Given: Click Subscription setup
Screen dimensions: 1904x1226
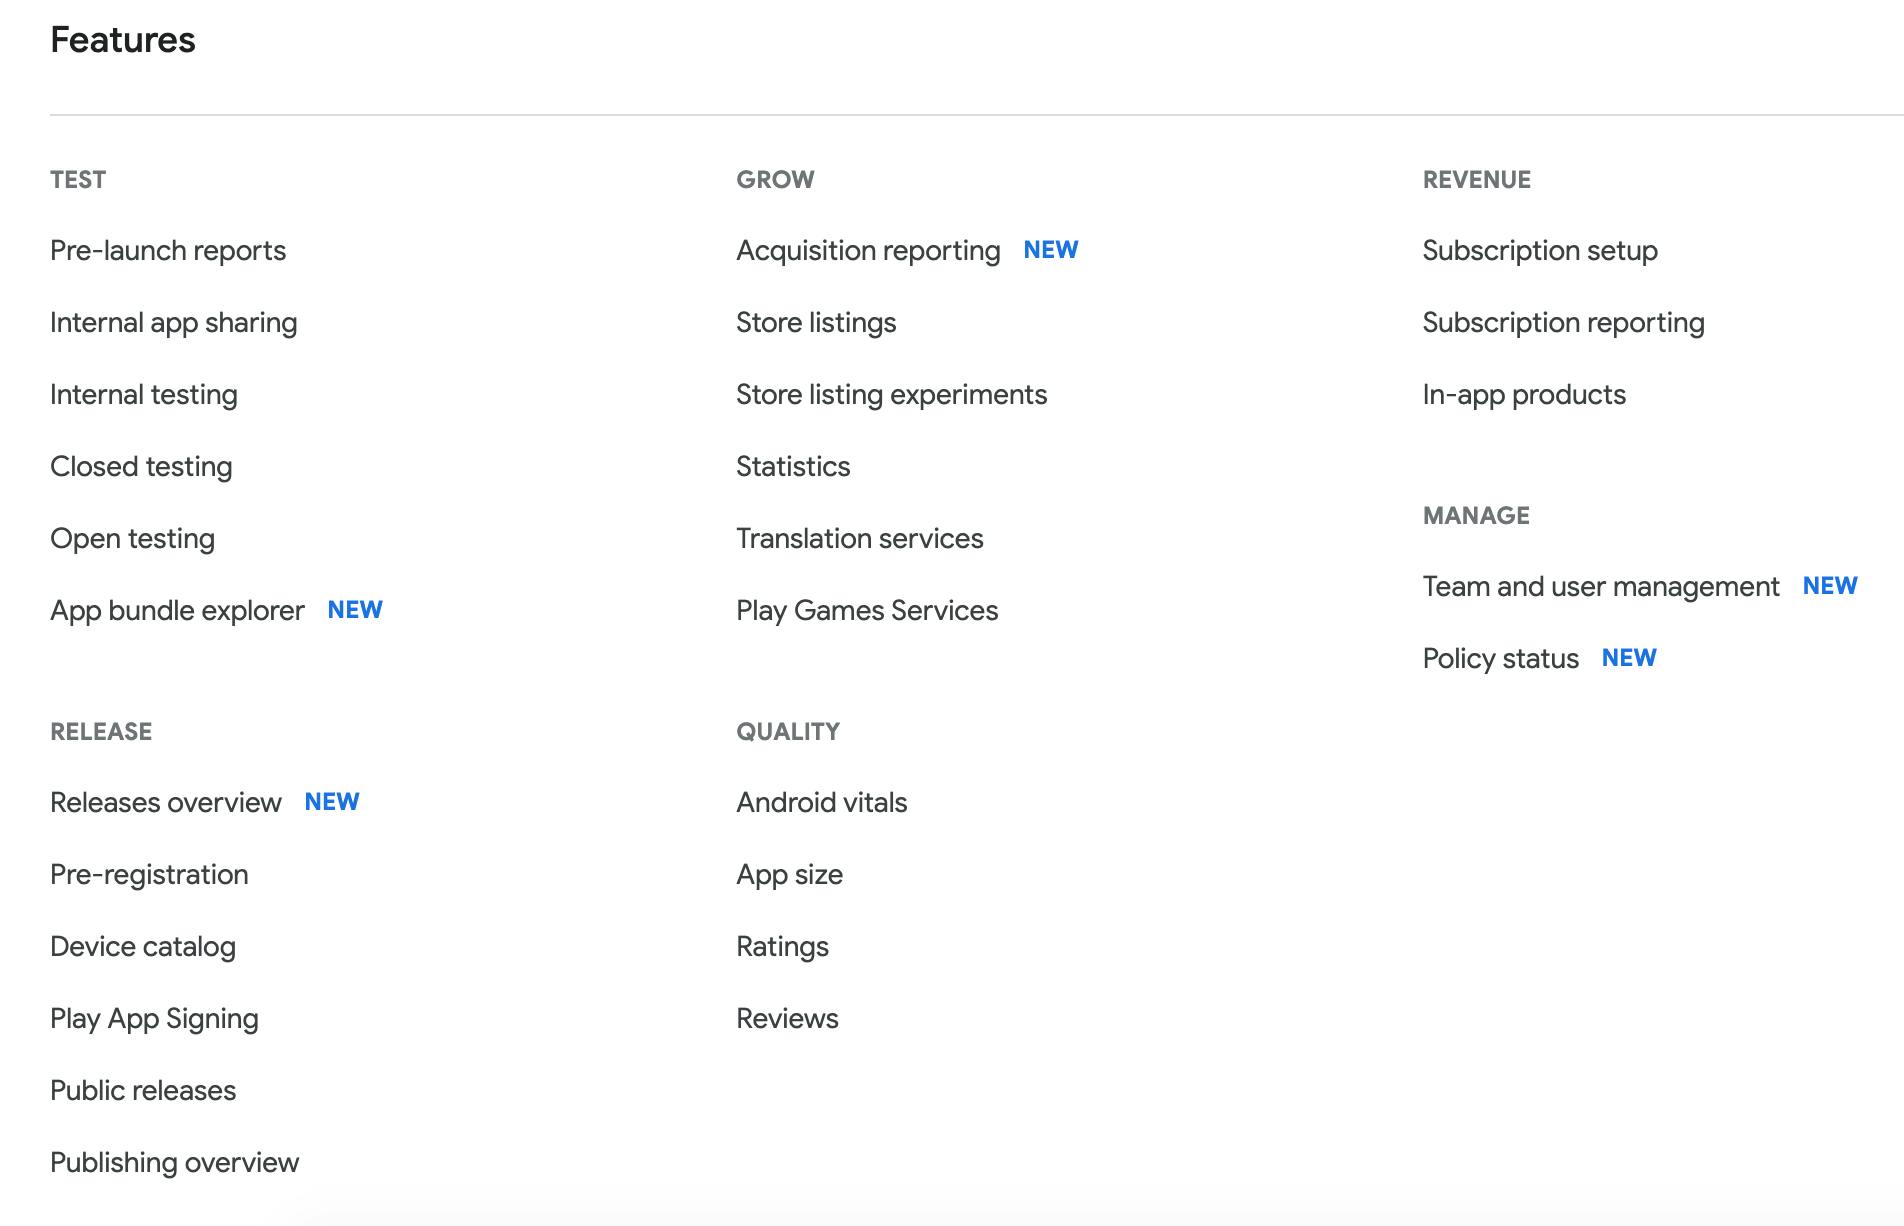Looking at the screenshot, I should 1539,250.
